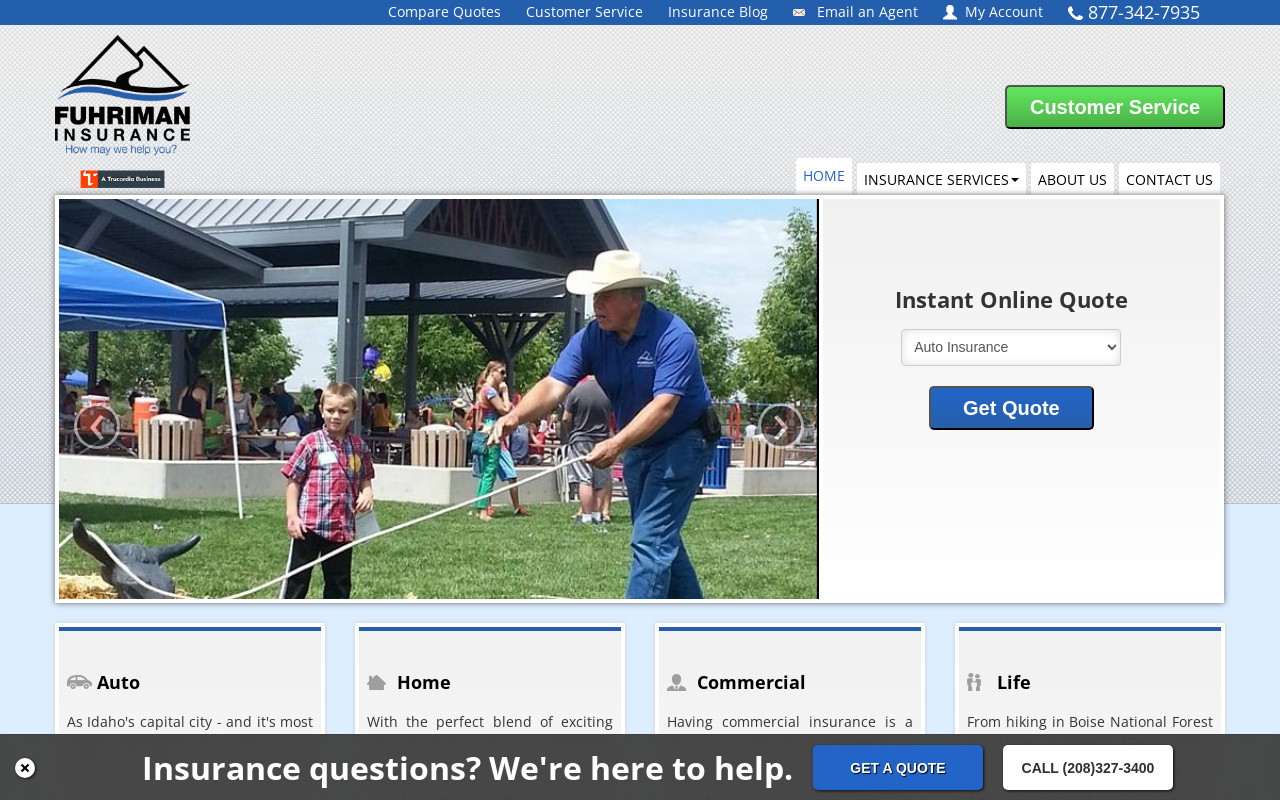The height and width of the screenshot is (800, 1280).
Task: Open the Contact Us page
Action: point(1169,179)
